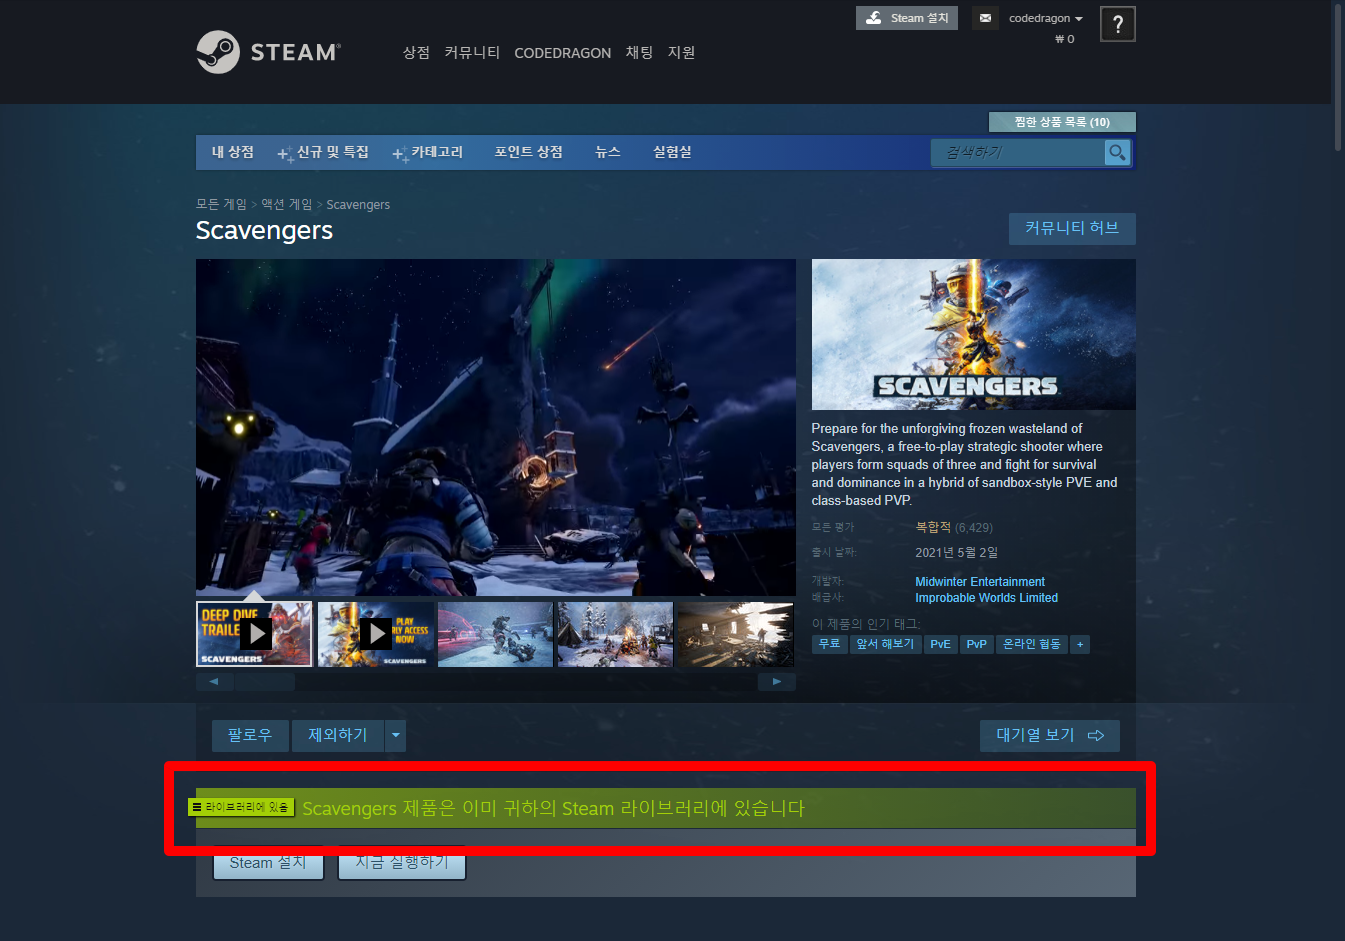The image size is (1345, 941).
Task: Expand the 신규 및 특집 menu
Action: point(323,152)
